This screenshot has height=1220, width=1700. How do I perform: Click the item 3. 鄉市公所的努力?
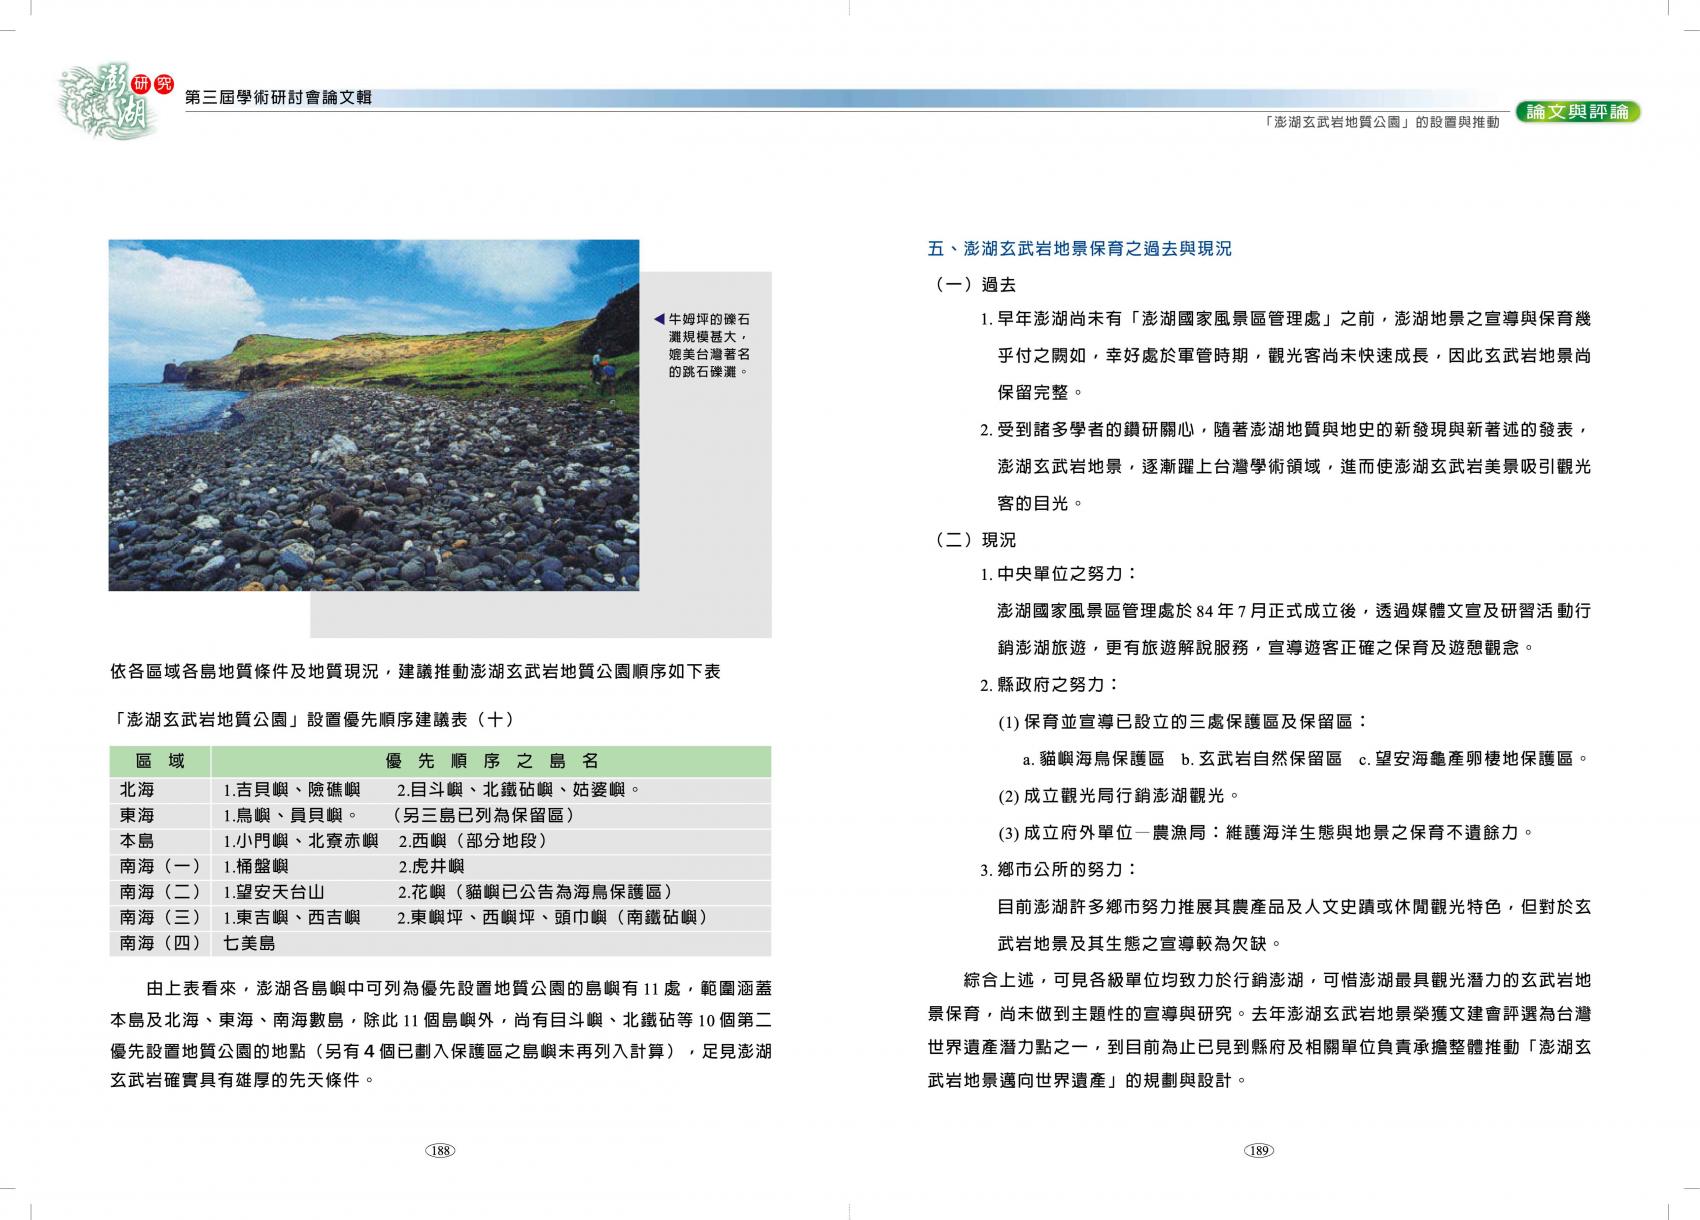pyautogui.click(x=1058, y=870)
